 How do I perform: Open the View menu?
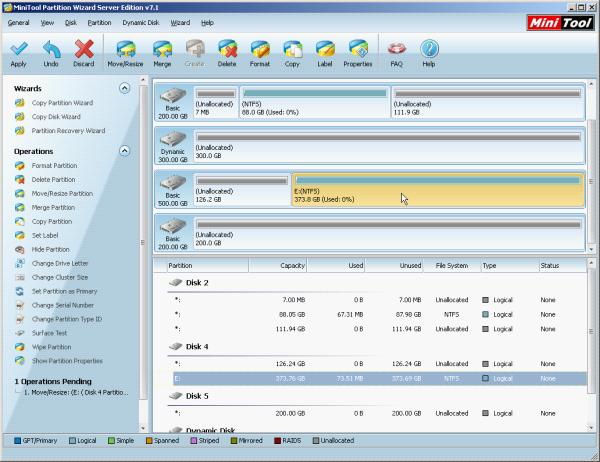47,23
